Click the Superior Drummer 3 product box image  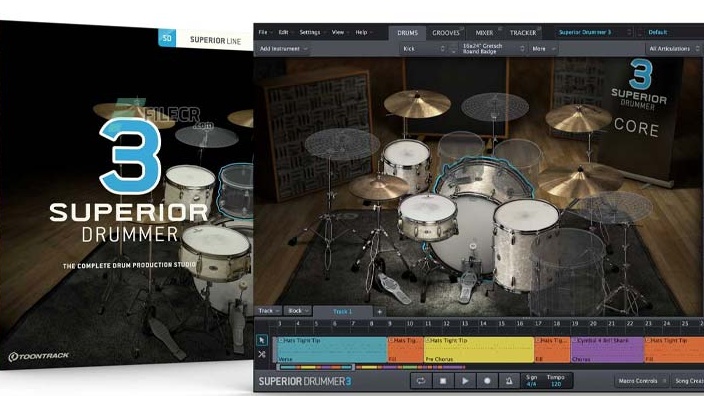pyautogui.click(x=127, y=195)
